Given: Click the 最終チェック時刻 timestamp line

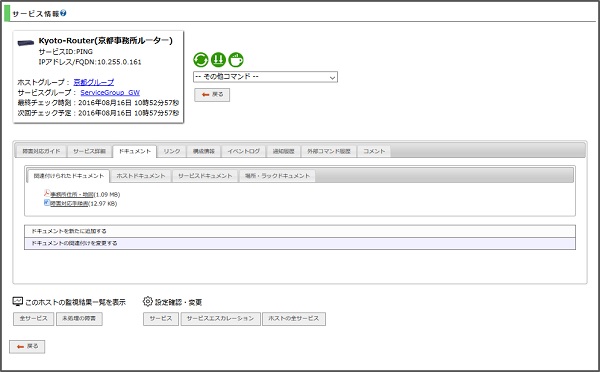Looking at the screenshot, I should [98, 103].
